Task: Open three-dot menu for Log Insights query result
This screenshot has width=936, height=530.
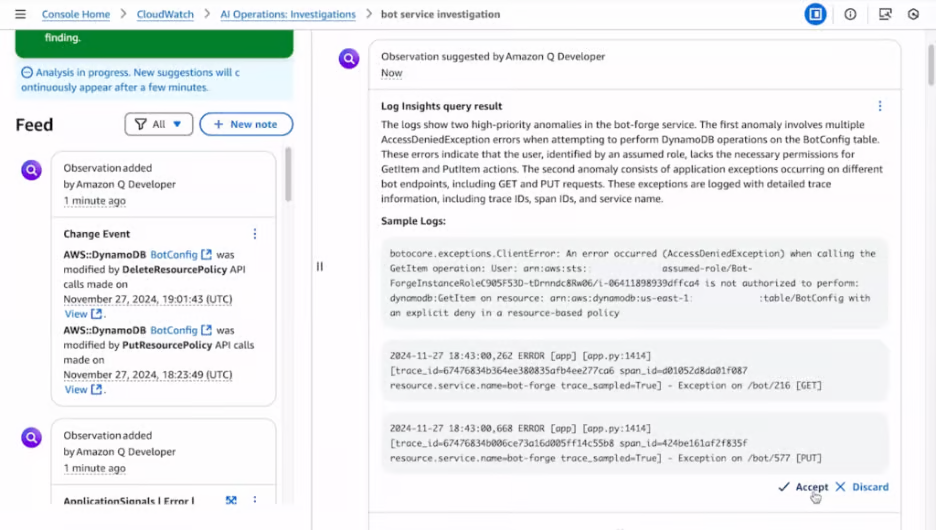Action: click(x=880, y=106)
